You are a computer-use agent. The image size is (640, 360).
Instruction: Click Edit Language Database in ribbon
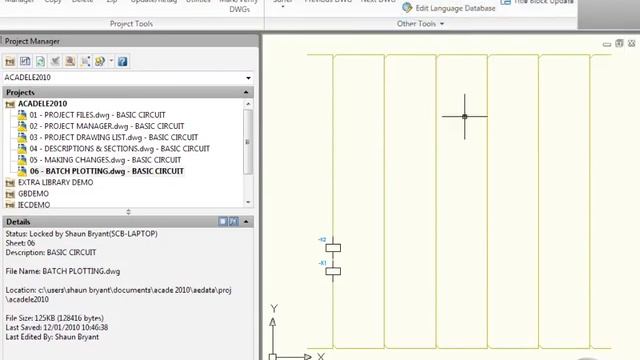coord(456,8)
